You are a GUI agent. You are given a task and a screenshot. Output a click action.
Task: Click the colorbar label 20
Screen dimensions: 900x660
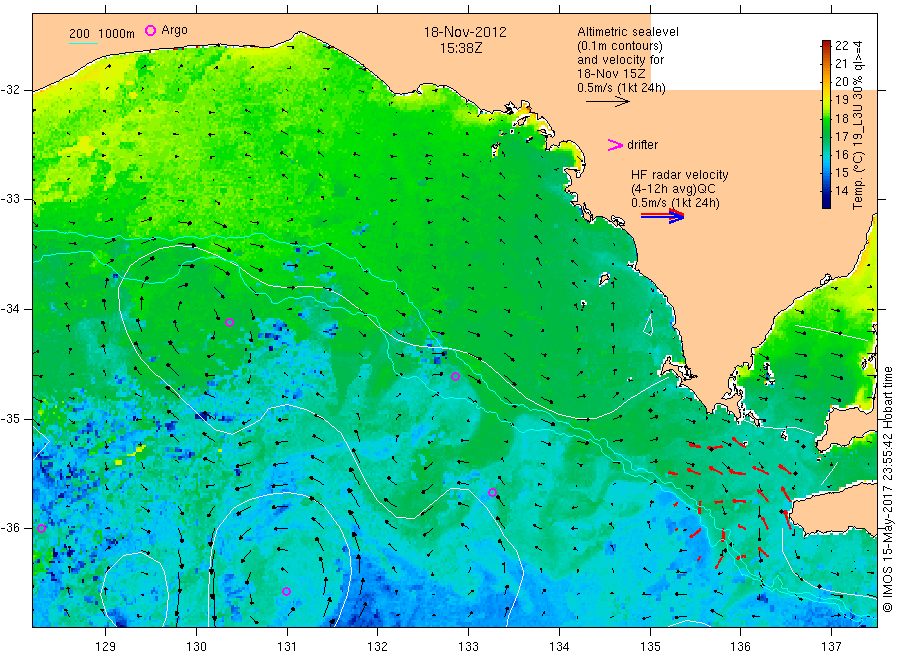coord(841,81)
